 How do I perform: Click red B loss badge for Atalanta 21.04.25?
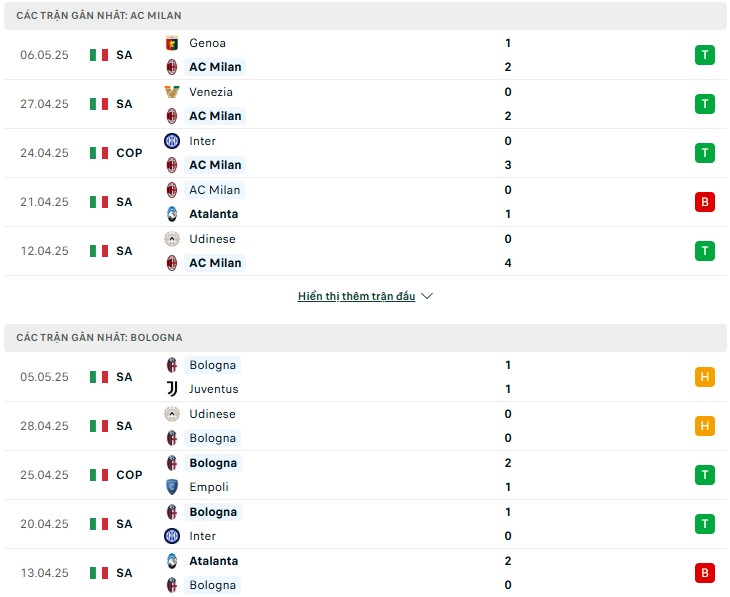coord(704,202)
